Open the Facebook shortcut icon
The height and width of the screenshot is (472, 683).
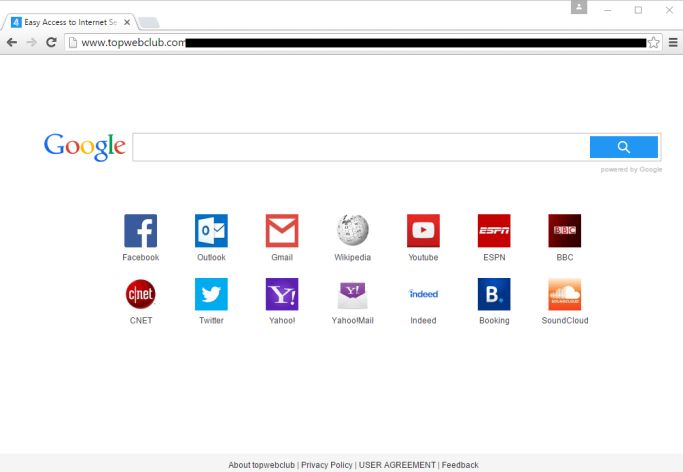pos(140,230)
